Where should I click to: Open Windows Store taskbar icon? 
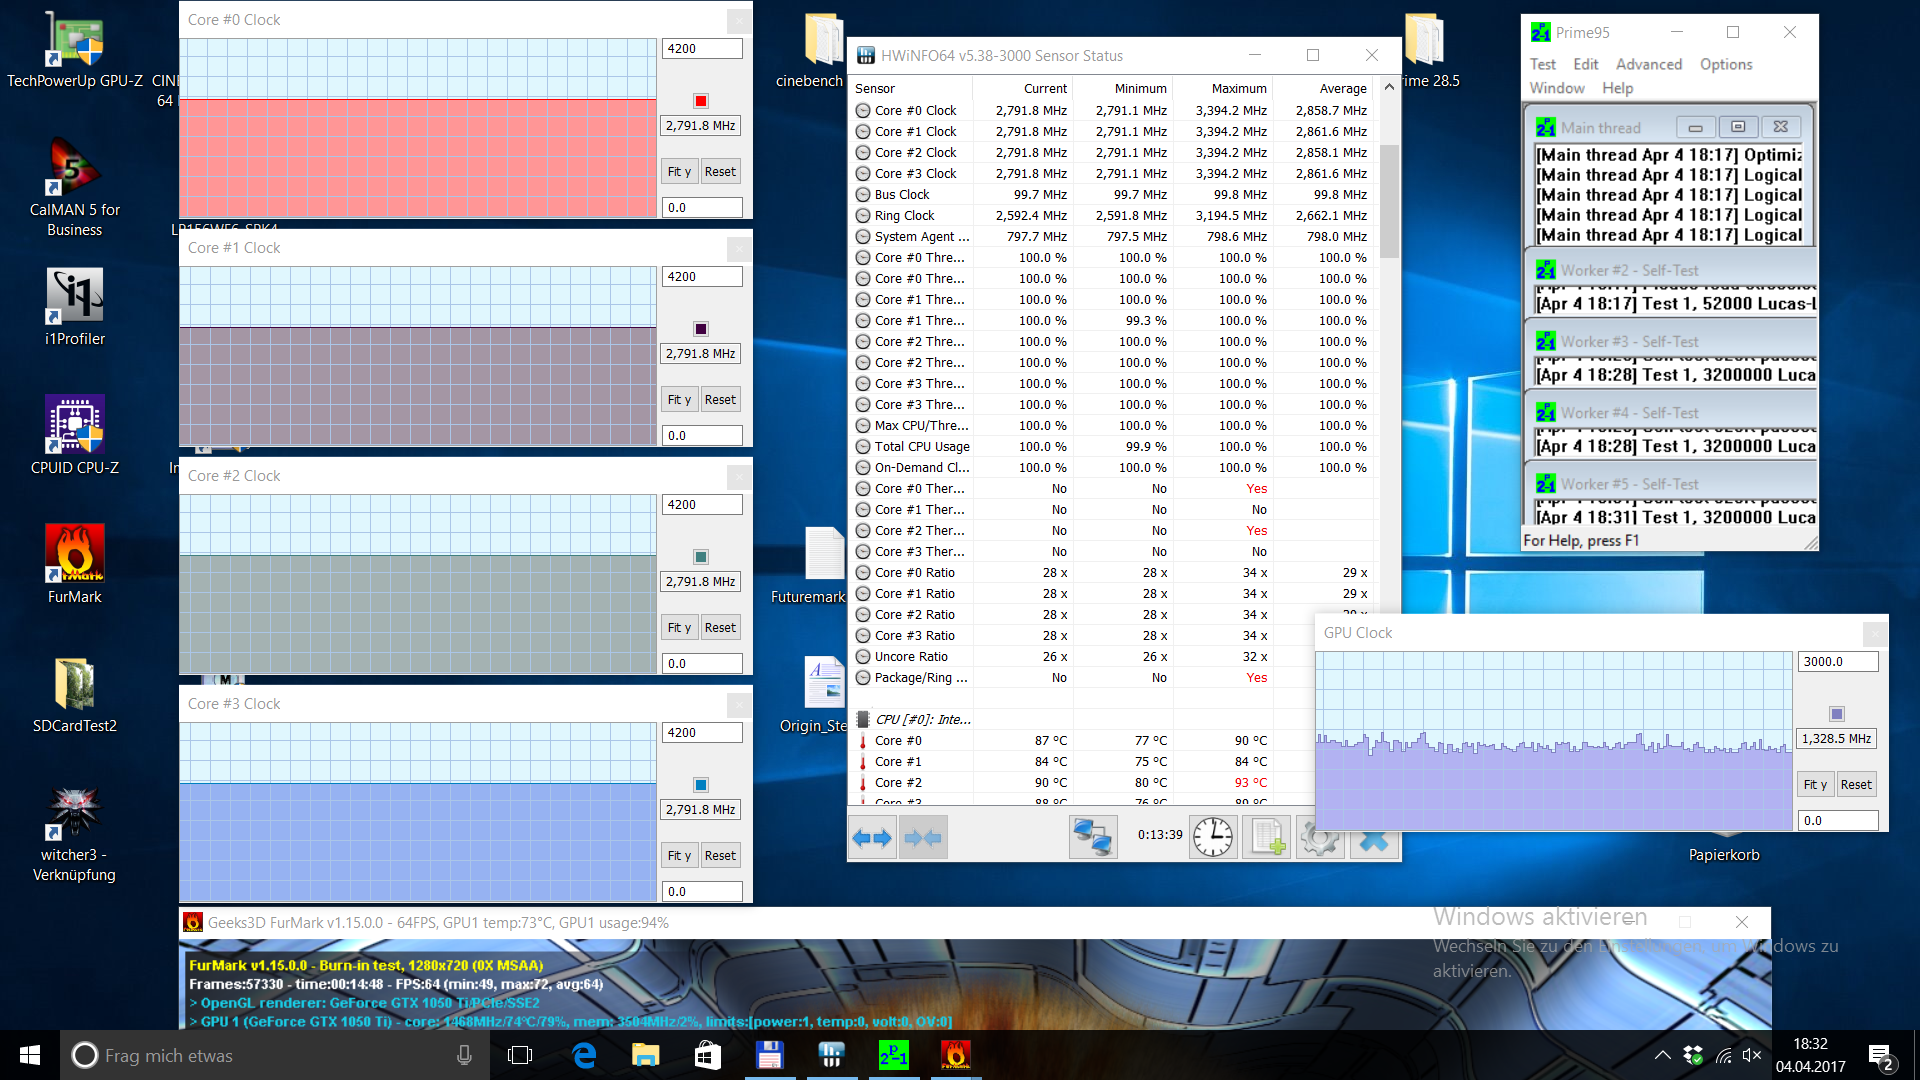(708, 1055)
